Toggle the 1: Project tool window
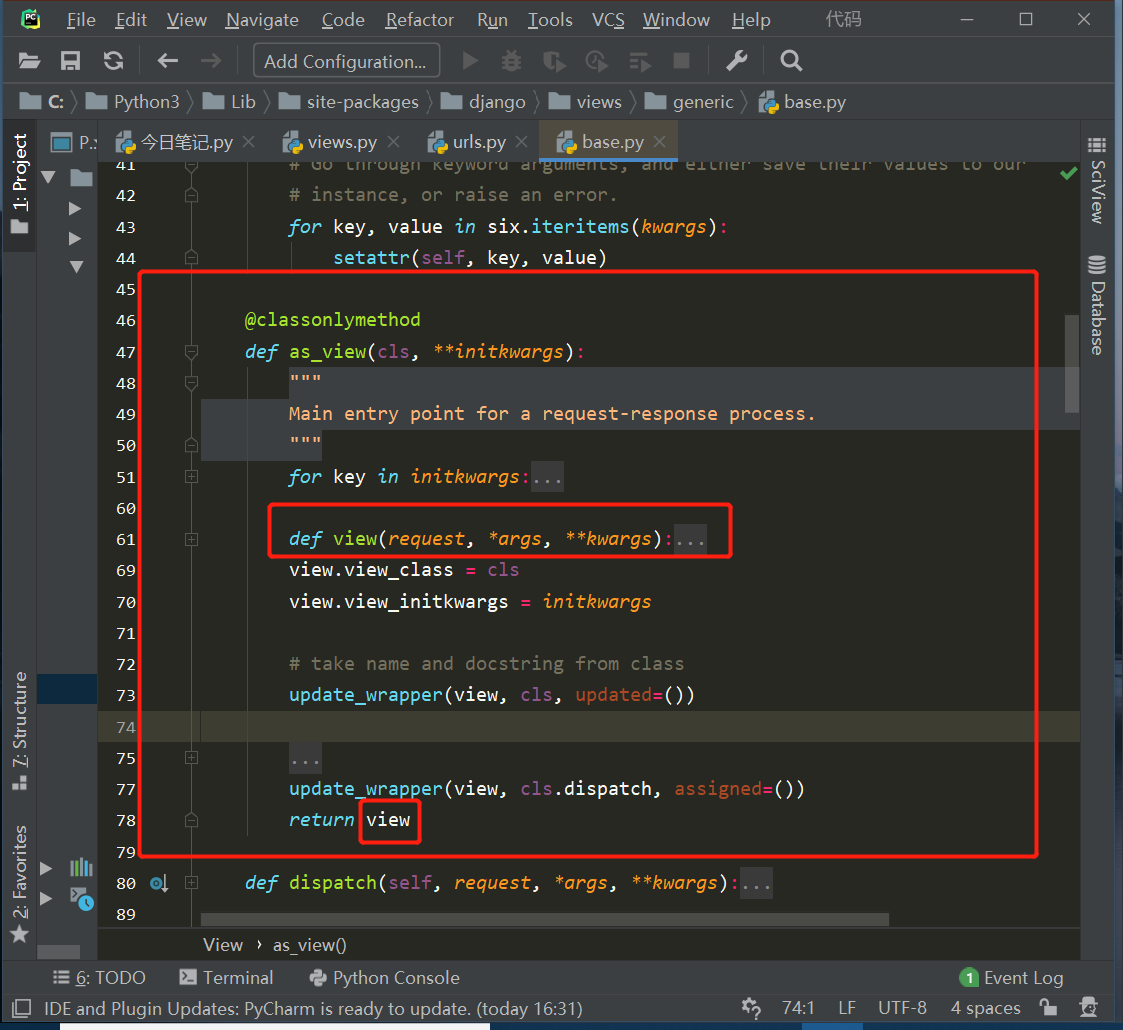Image resolution: width=1123 pixels, height=1030 pixels. click(19, 183)
